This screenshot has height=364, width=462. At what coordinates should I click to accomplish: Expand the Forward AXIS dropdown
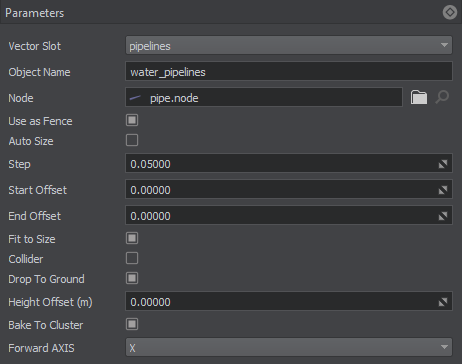[289, 347]
